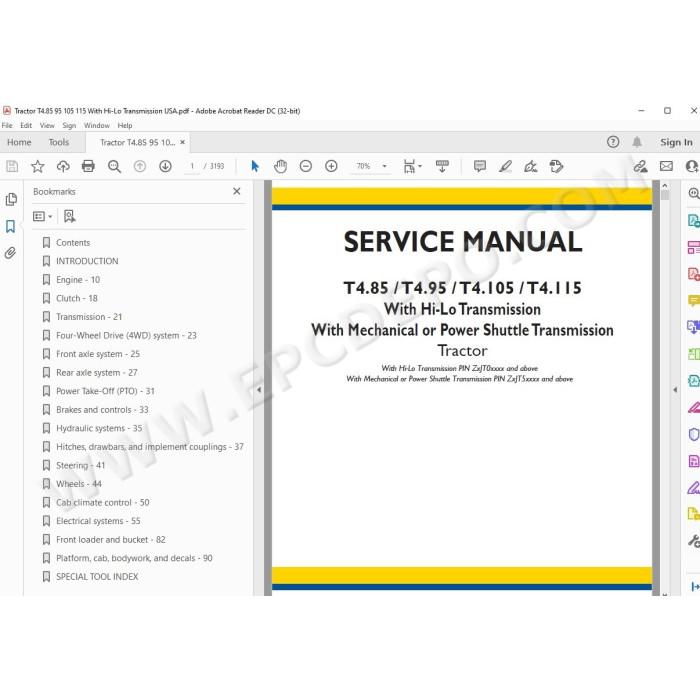
Task: Switch to the Tools tab
Action: [x=58, y=142]
